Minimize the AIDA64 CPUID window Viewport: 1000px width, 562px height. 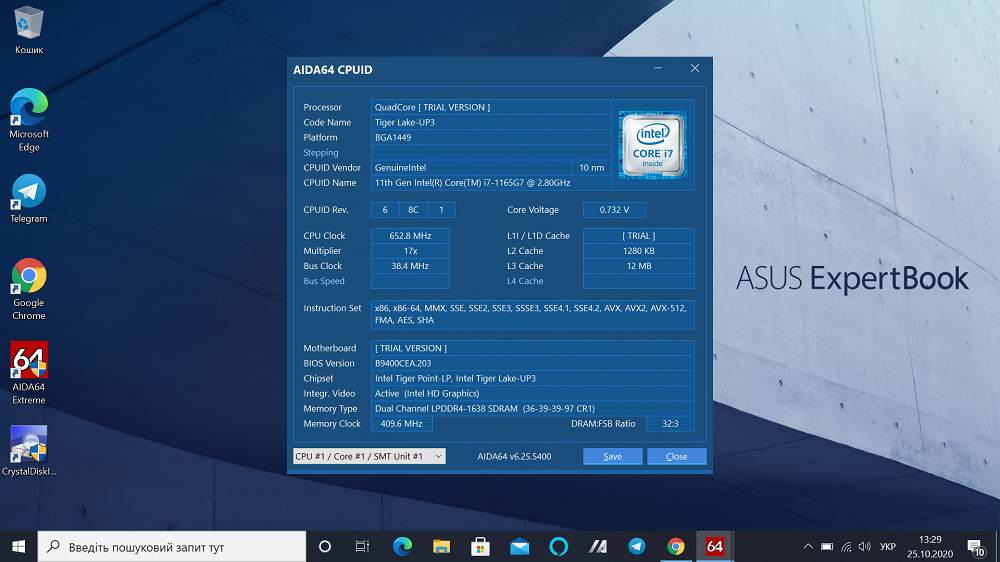click(x=658, y=68)
